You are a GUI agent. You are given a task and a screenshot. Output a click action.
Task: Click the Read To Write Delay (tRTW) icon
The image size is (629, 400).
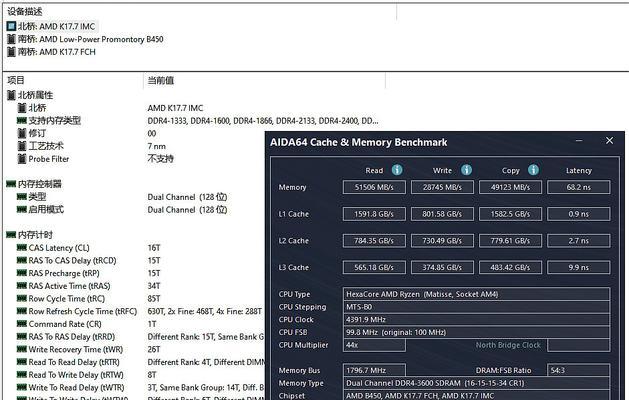[x=22, y=375]
